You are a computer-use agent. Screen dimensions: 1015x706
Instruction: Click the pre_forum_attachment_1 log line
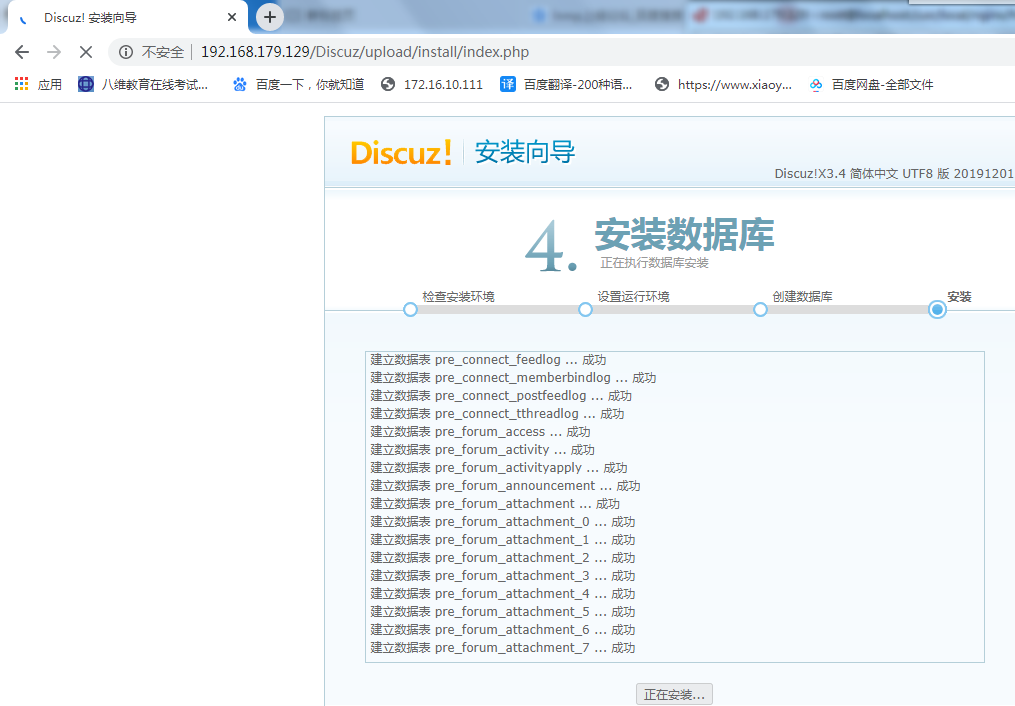[503, 540]
